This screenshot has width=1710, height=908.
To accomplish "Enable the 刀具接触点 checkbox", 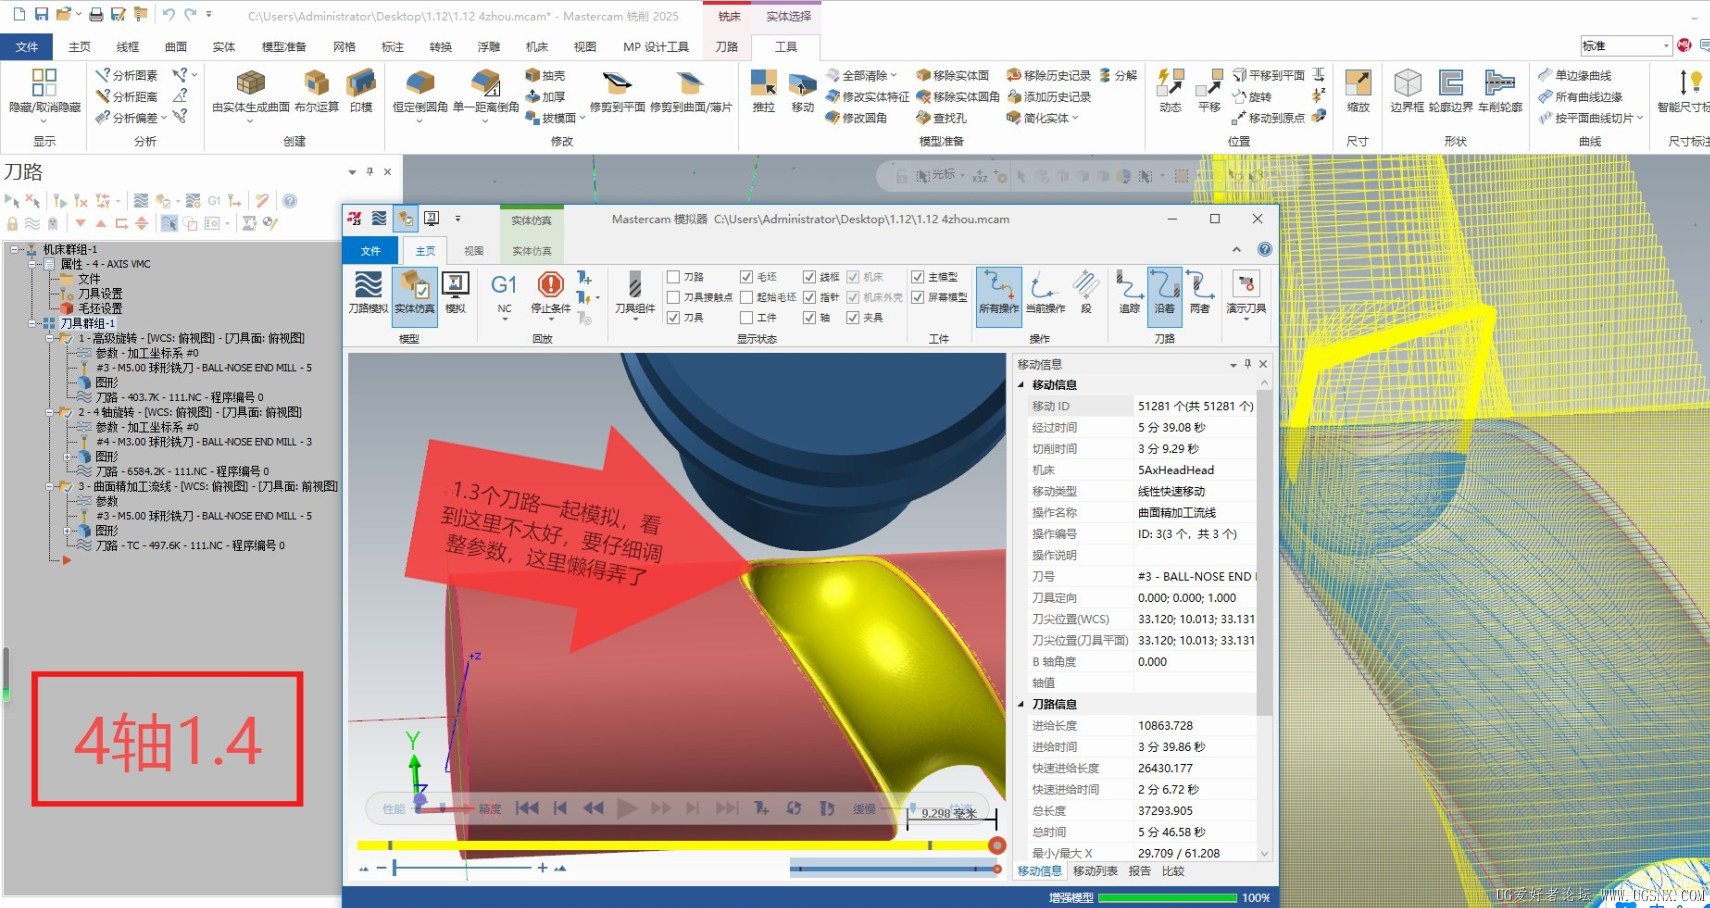I will (673, 297).
